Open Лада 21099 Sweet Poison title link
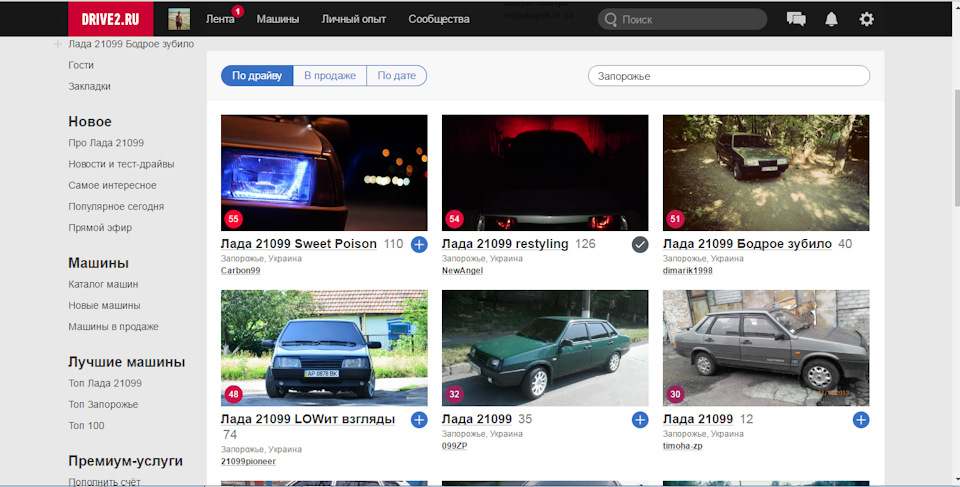The width and height of the screenshot is (960, 487). click(299, 244)
